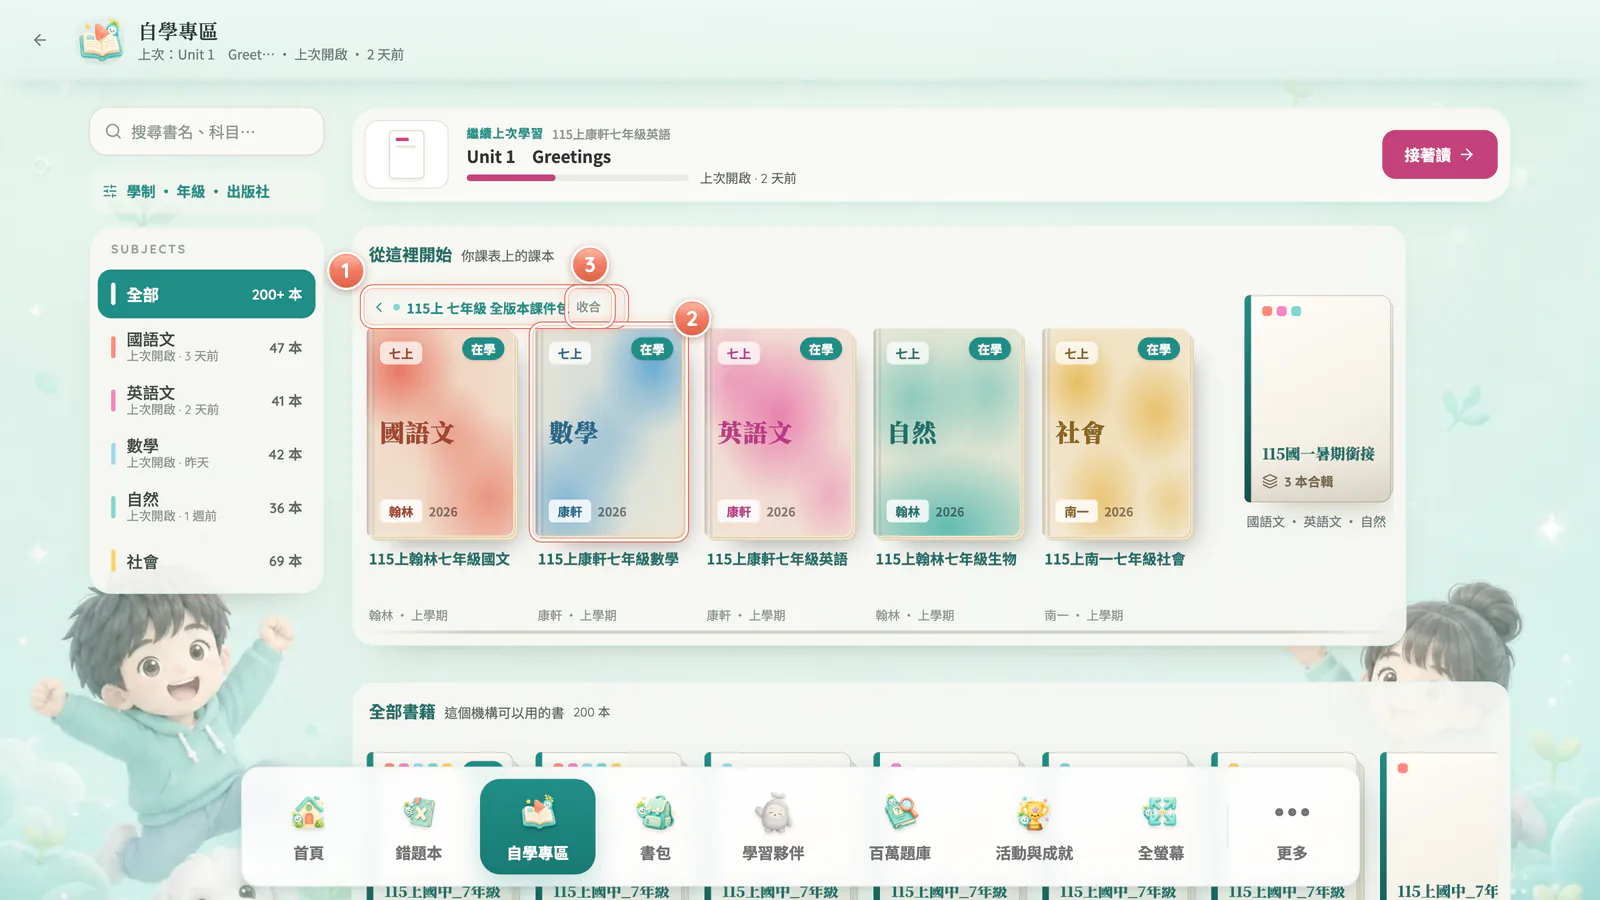Switch to 全螢幕 fullscreen mode
Viewport: 1600px width, 900px height.
(1160, 827)
